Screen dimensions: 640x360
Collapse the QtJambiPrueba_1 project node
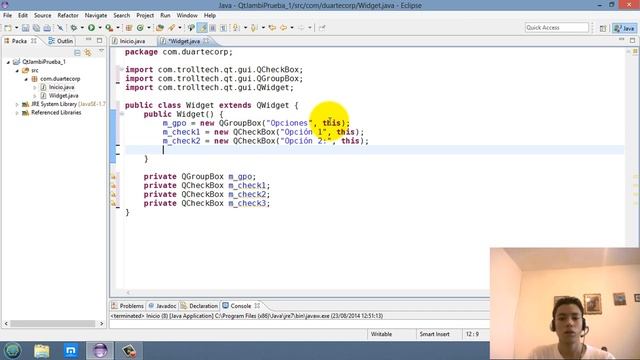point(8,62)
